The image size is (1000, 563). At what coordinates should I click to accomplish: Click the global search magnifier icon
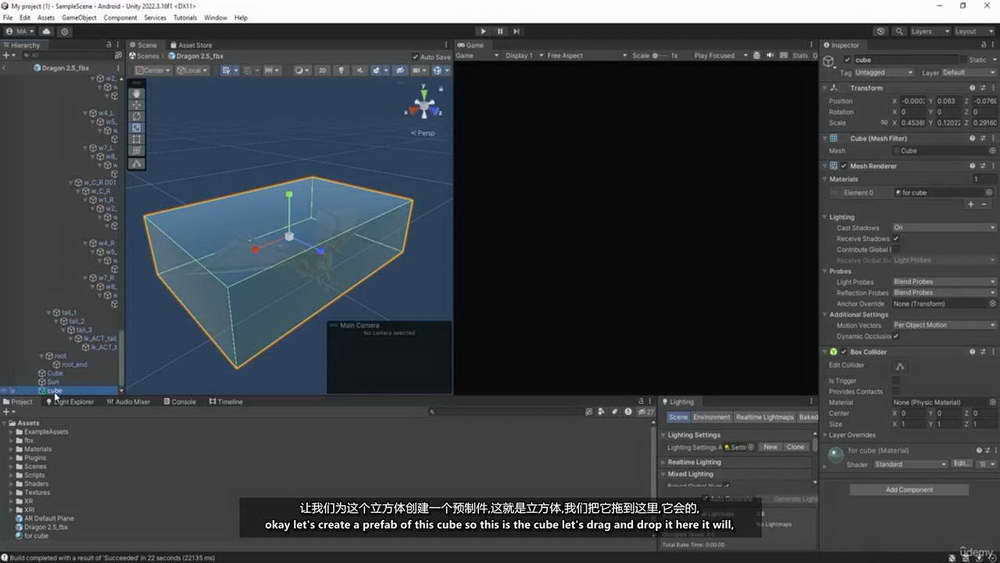[899, 31]
